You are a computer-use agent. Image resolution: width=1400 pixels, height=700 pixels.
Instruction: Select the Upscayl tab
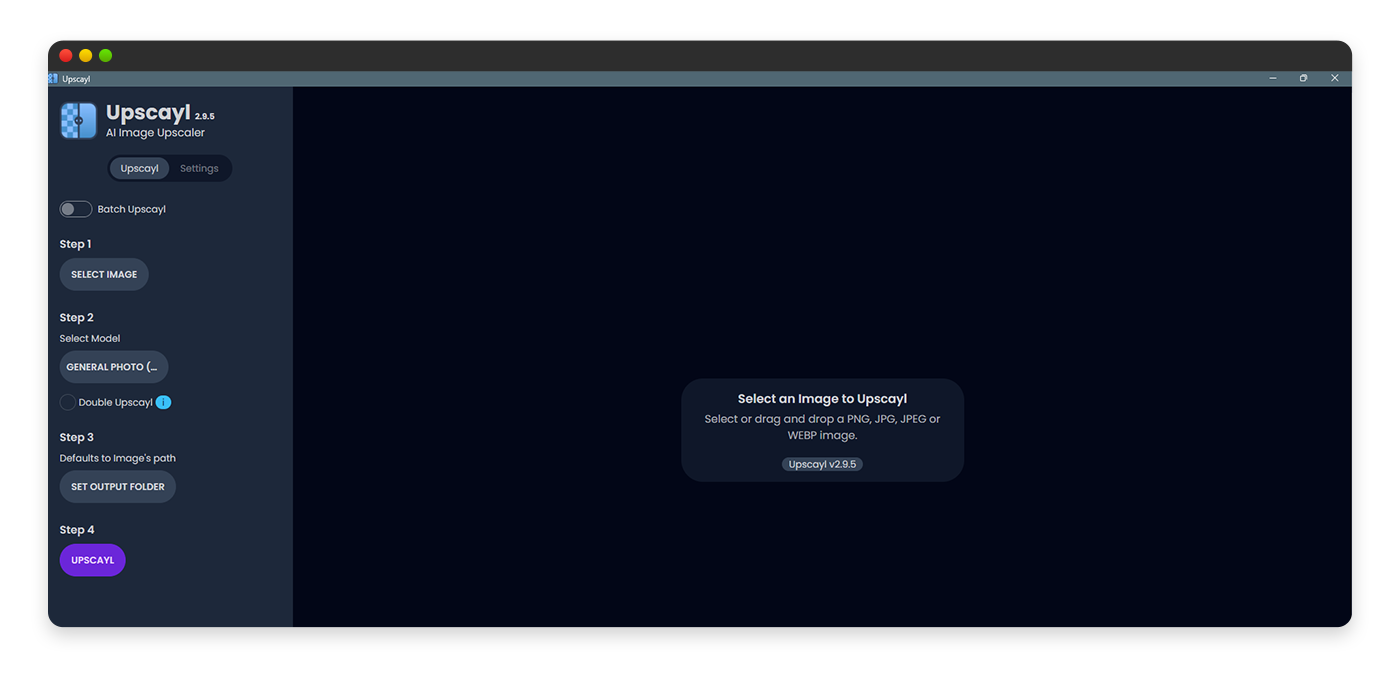tap(140, 168)
